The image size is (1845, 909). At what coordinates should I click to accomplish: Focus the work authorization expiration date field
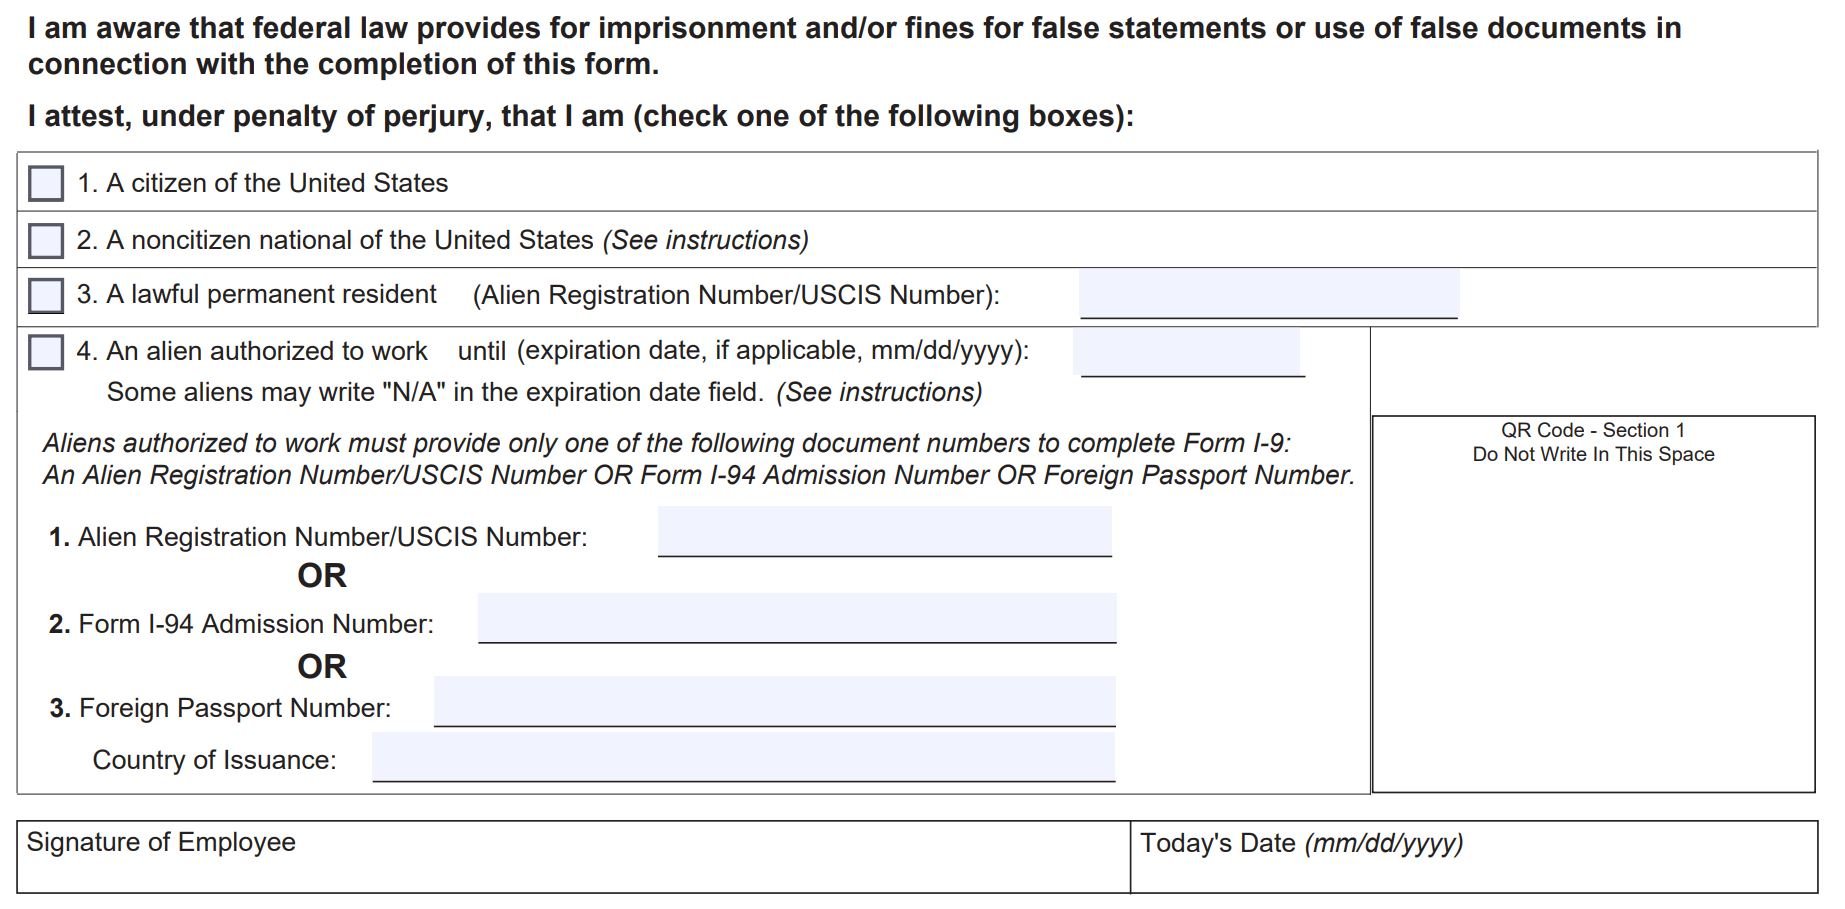[x=1189, y=351]
